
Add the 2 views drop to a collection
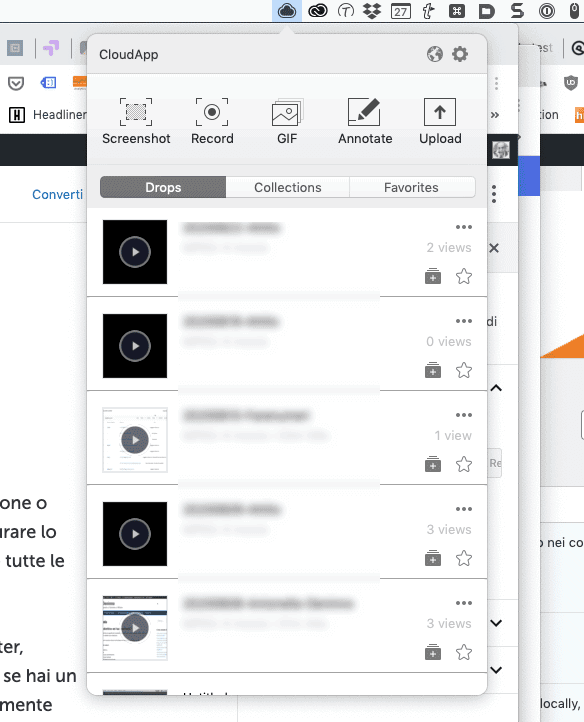coord(433,276)
